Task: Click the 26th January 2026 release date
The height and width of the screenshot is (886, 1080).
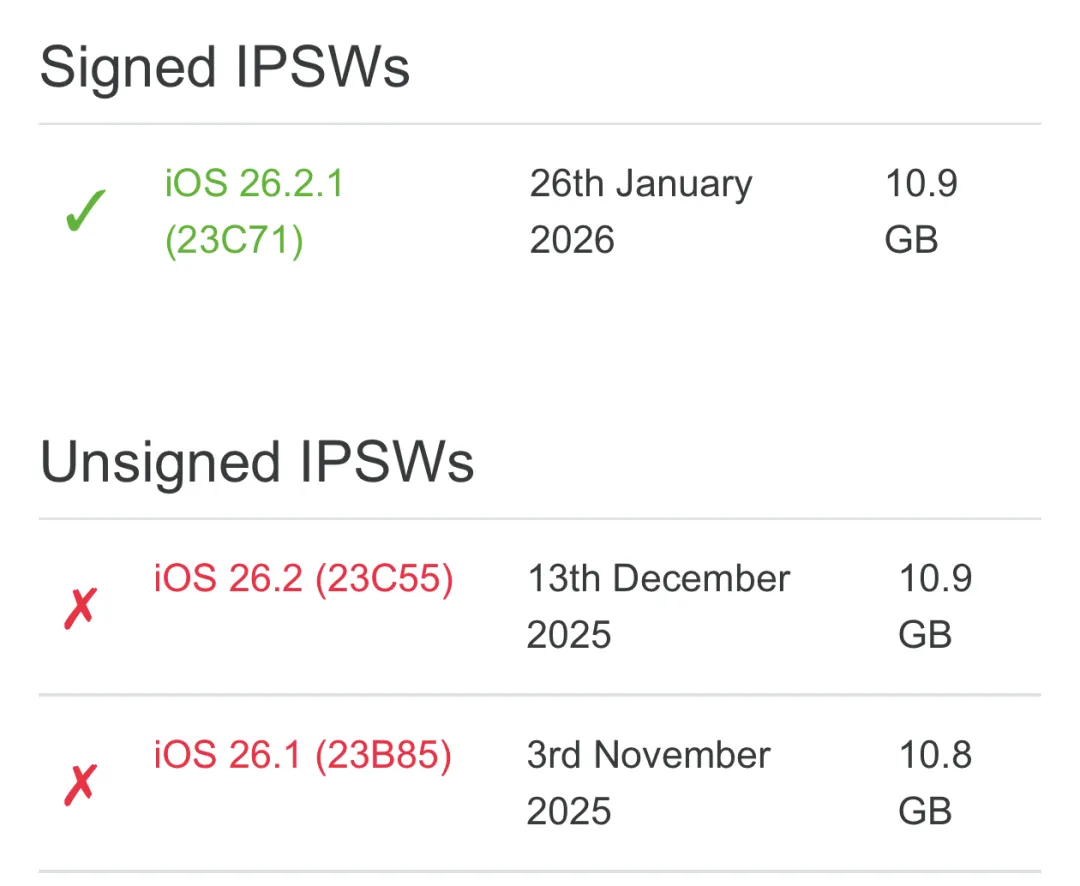Action: tap(640, 212)
